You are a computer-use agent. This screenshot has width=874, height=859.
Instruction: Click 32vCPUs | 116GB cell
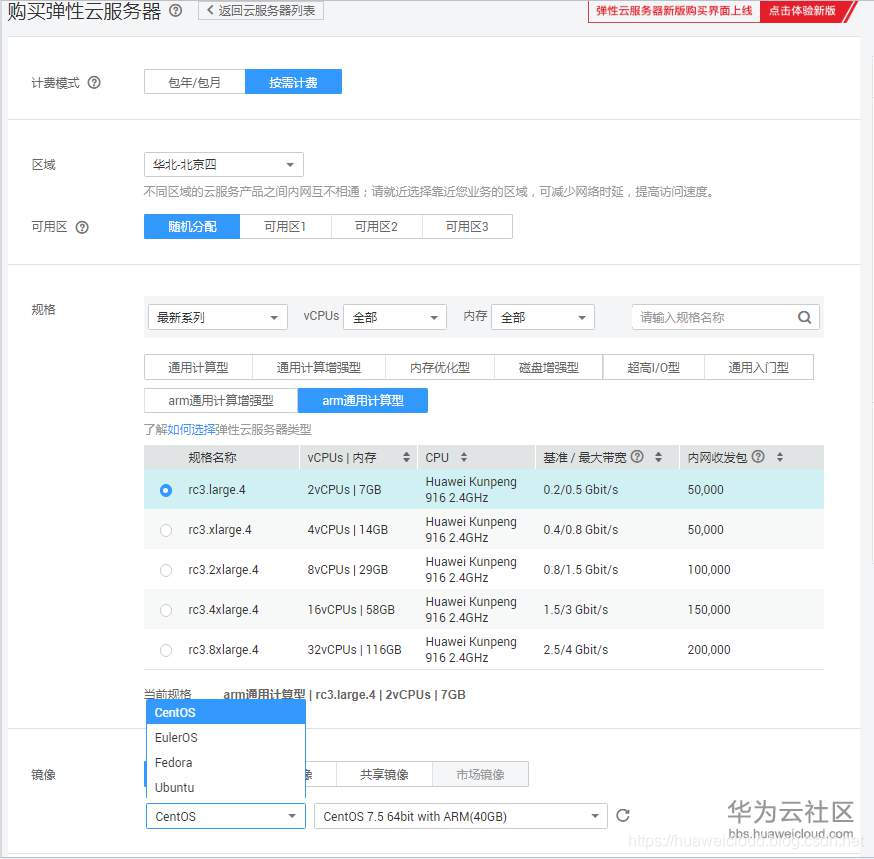(x=354, y=650)
